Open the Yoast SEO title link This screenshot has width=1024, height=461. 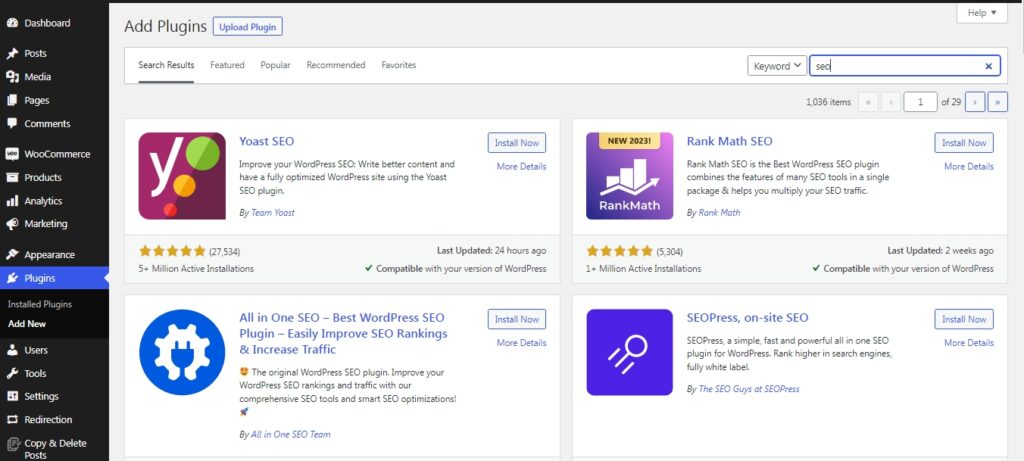(x=266, y=141)
